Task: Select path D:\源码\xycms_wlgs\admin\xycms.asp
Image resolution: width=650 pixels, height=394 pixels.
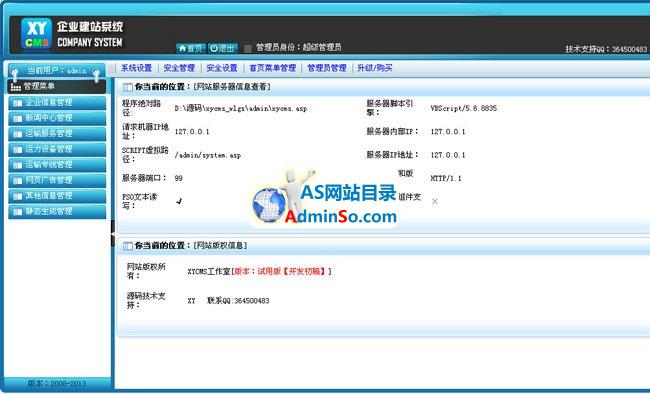Action: [x=241, y=108]
